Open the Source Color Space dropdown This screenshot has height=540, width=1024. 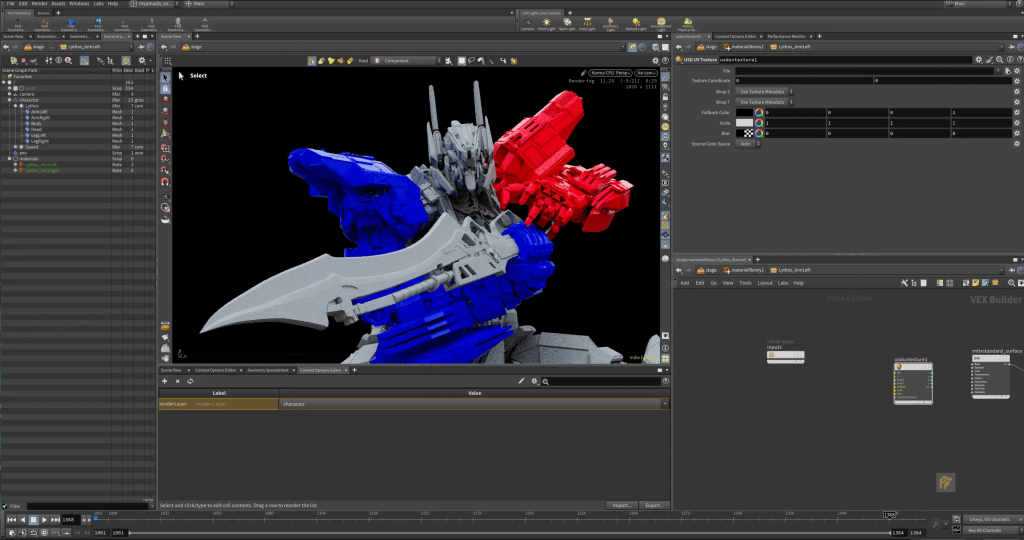pyautogui.click(x=748, y=143)
